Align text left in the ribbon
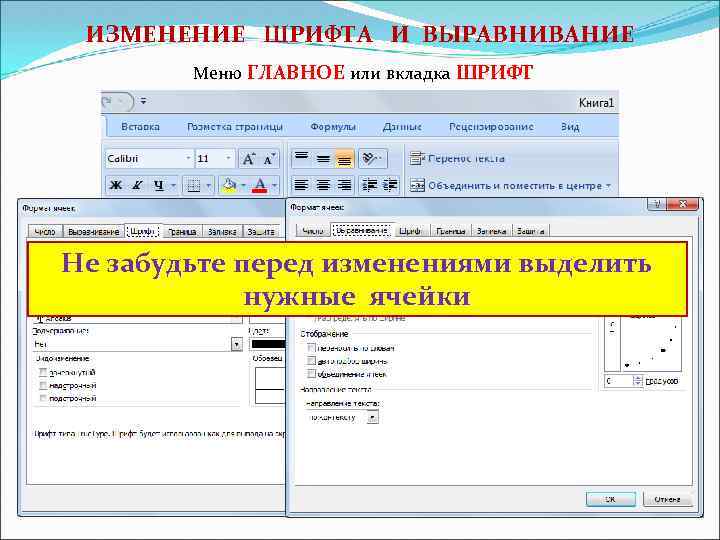Image resolution: width=720 pixels, height=540 pixels. click(301, 186)
